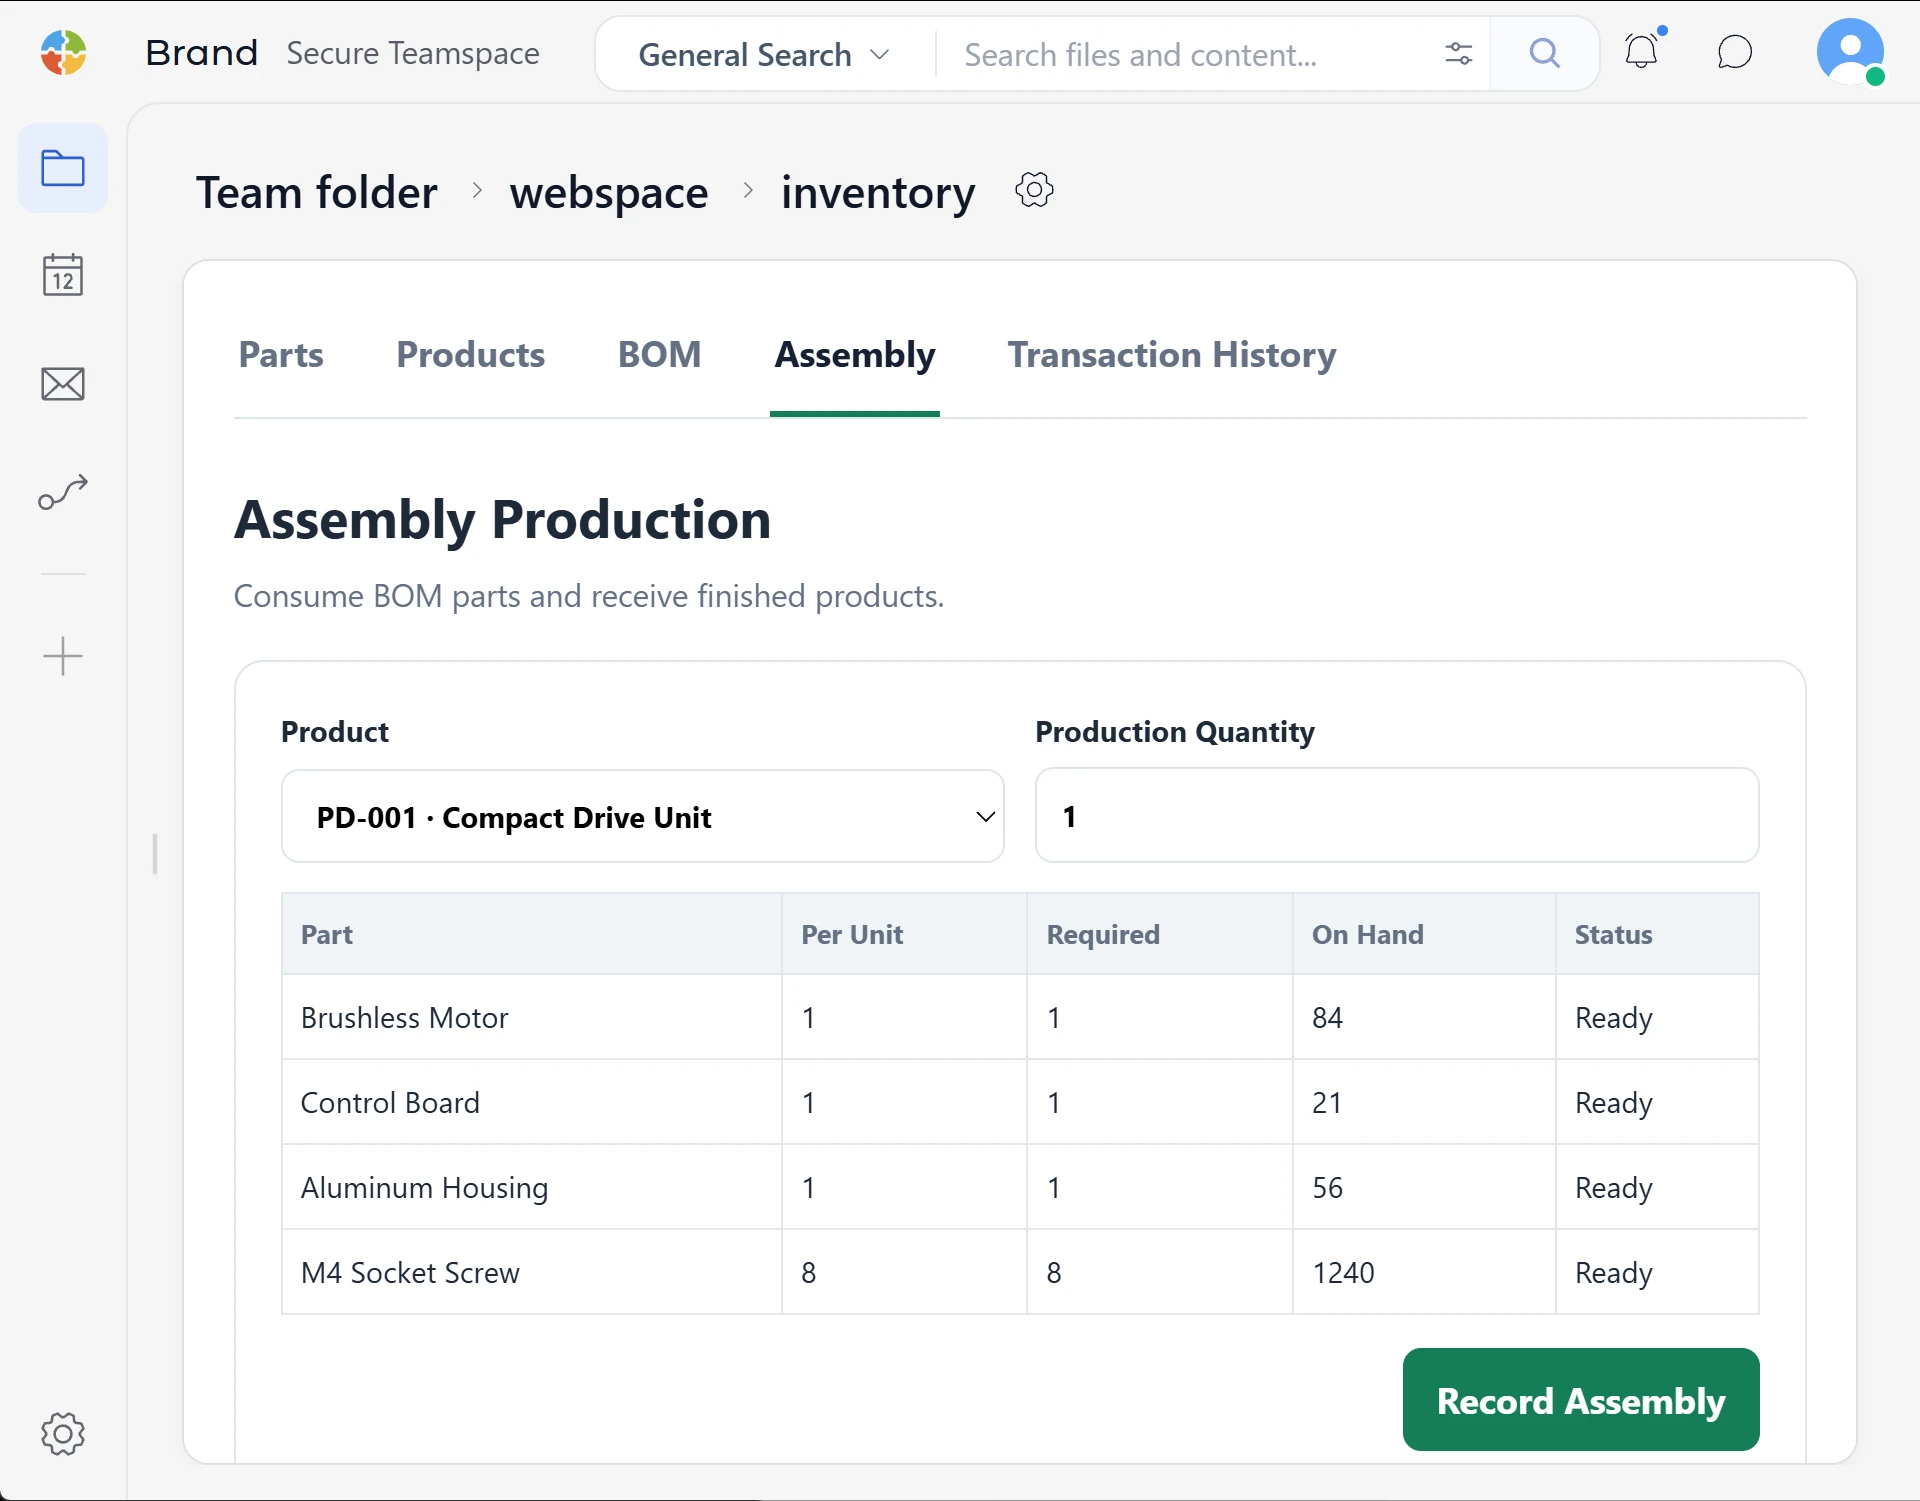The image size is (1920, 1501).
Task: Open the workflow route icon in sidebar
Action: (63, 492)
